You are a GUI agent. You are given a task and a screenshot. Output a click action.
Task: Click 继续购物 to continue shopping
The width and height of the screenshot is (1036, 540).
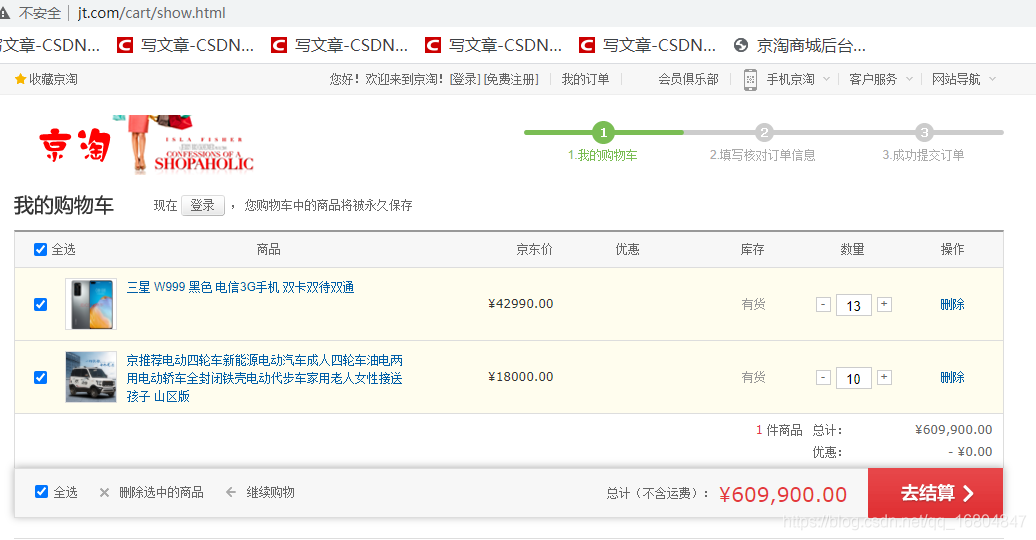tap(270, 492)
